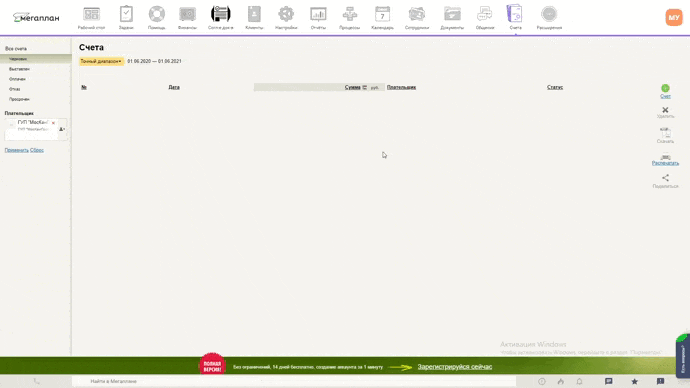
Task: Click the info circle icon in bottom bar
Action: 542,381
